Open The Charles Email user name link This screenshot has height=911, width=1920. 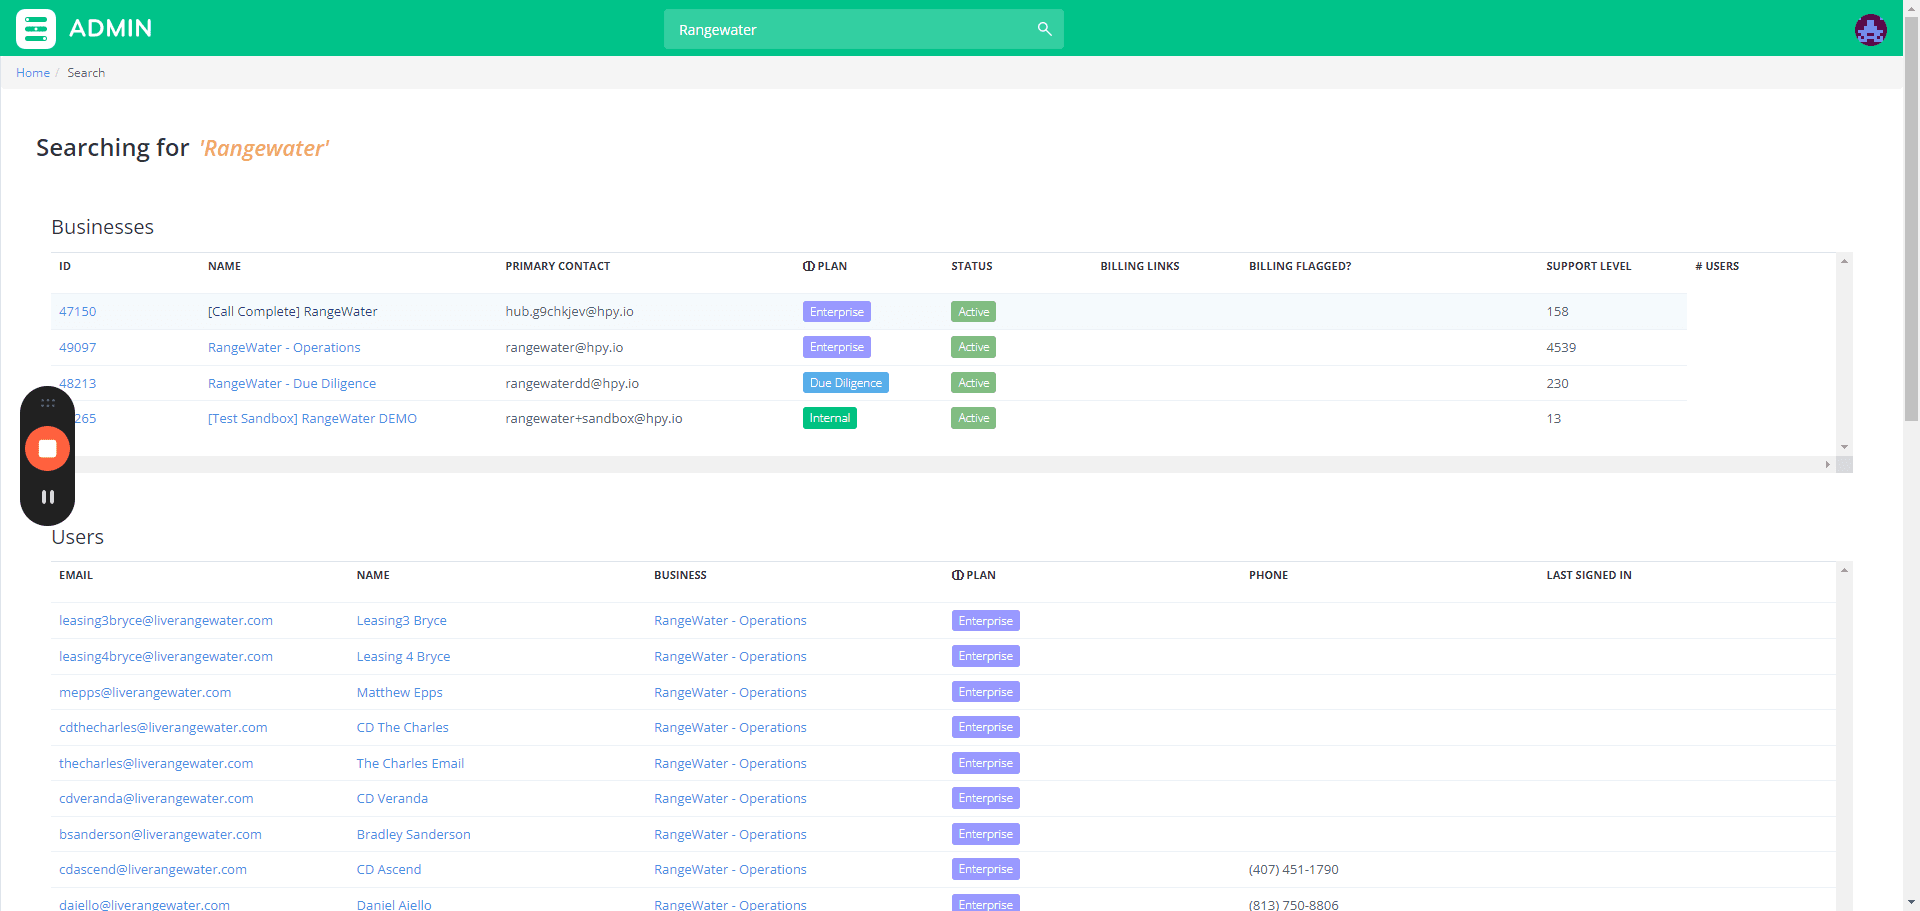point(410,764)
